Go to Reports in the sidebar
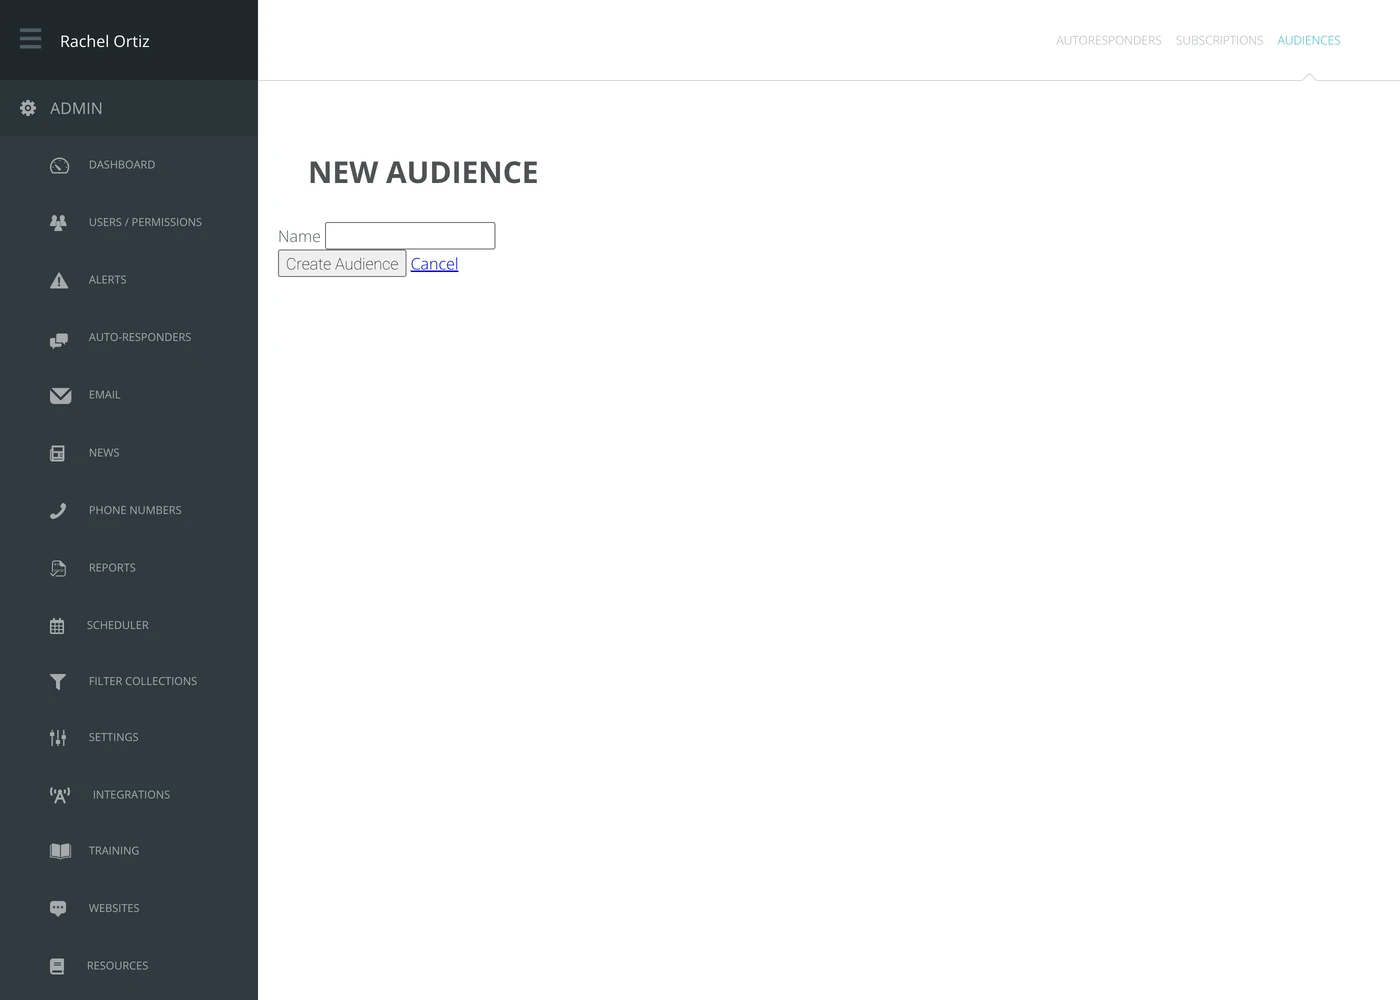 (112, 568)
